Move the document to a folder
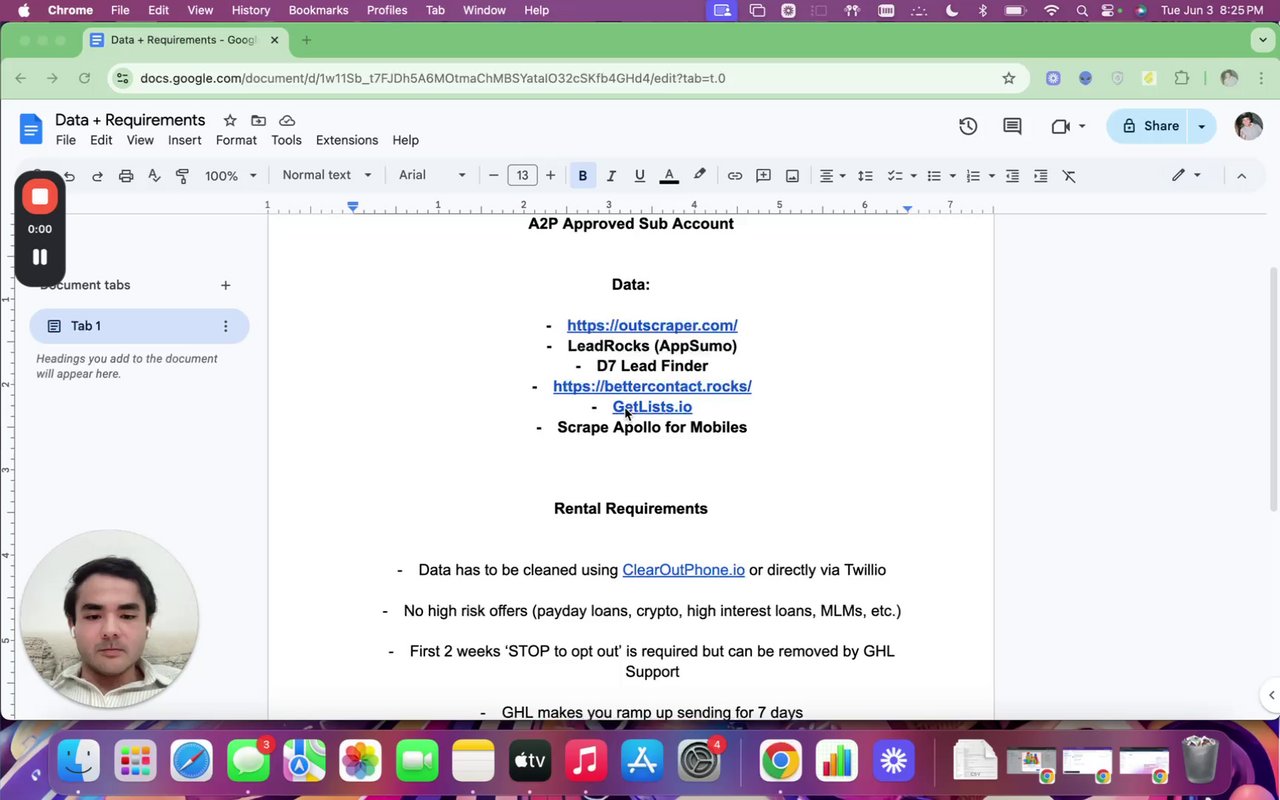1280x800 pixels. (x=258, y=120)
